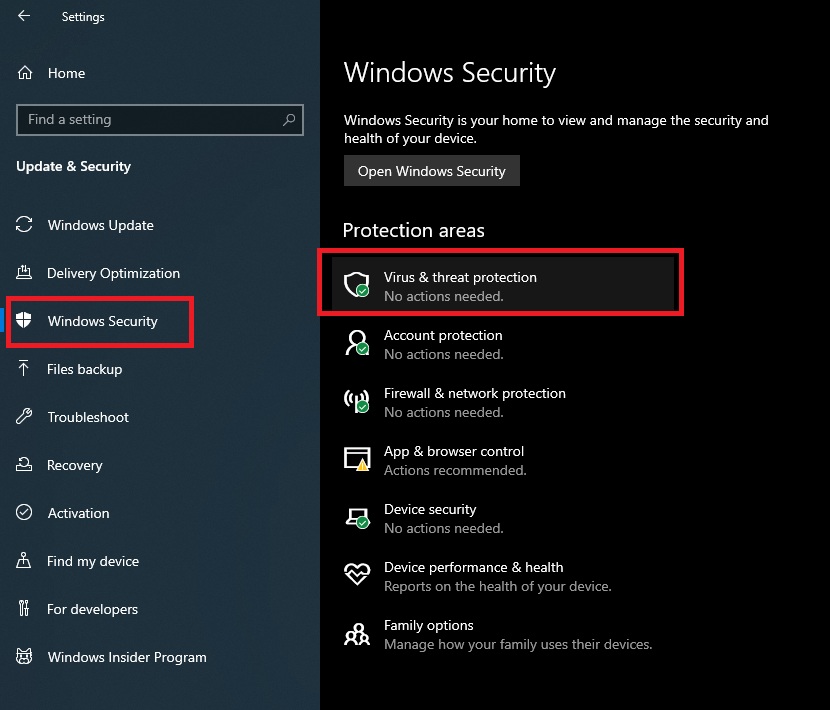
Task: Select Files backup in sidebar
Action: click(x=84, y=369)
